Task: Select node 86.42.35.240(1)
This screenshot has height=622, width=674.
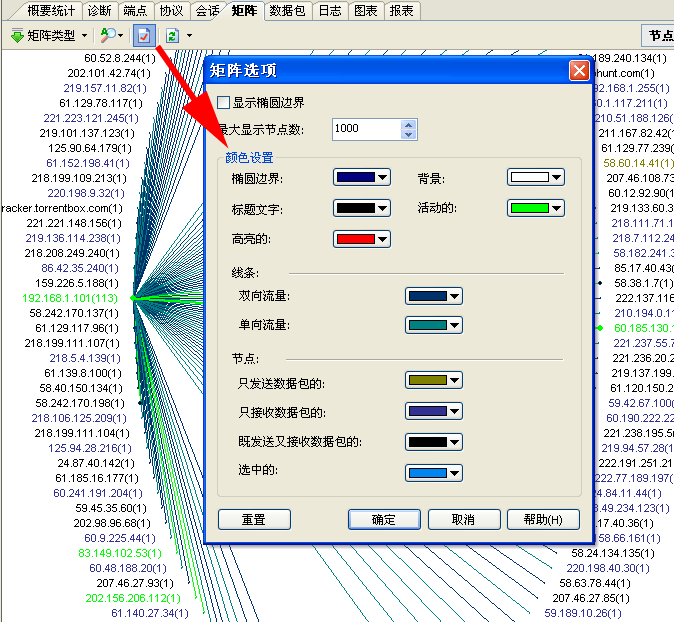Action: (80, 268)
